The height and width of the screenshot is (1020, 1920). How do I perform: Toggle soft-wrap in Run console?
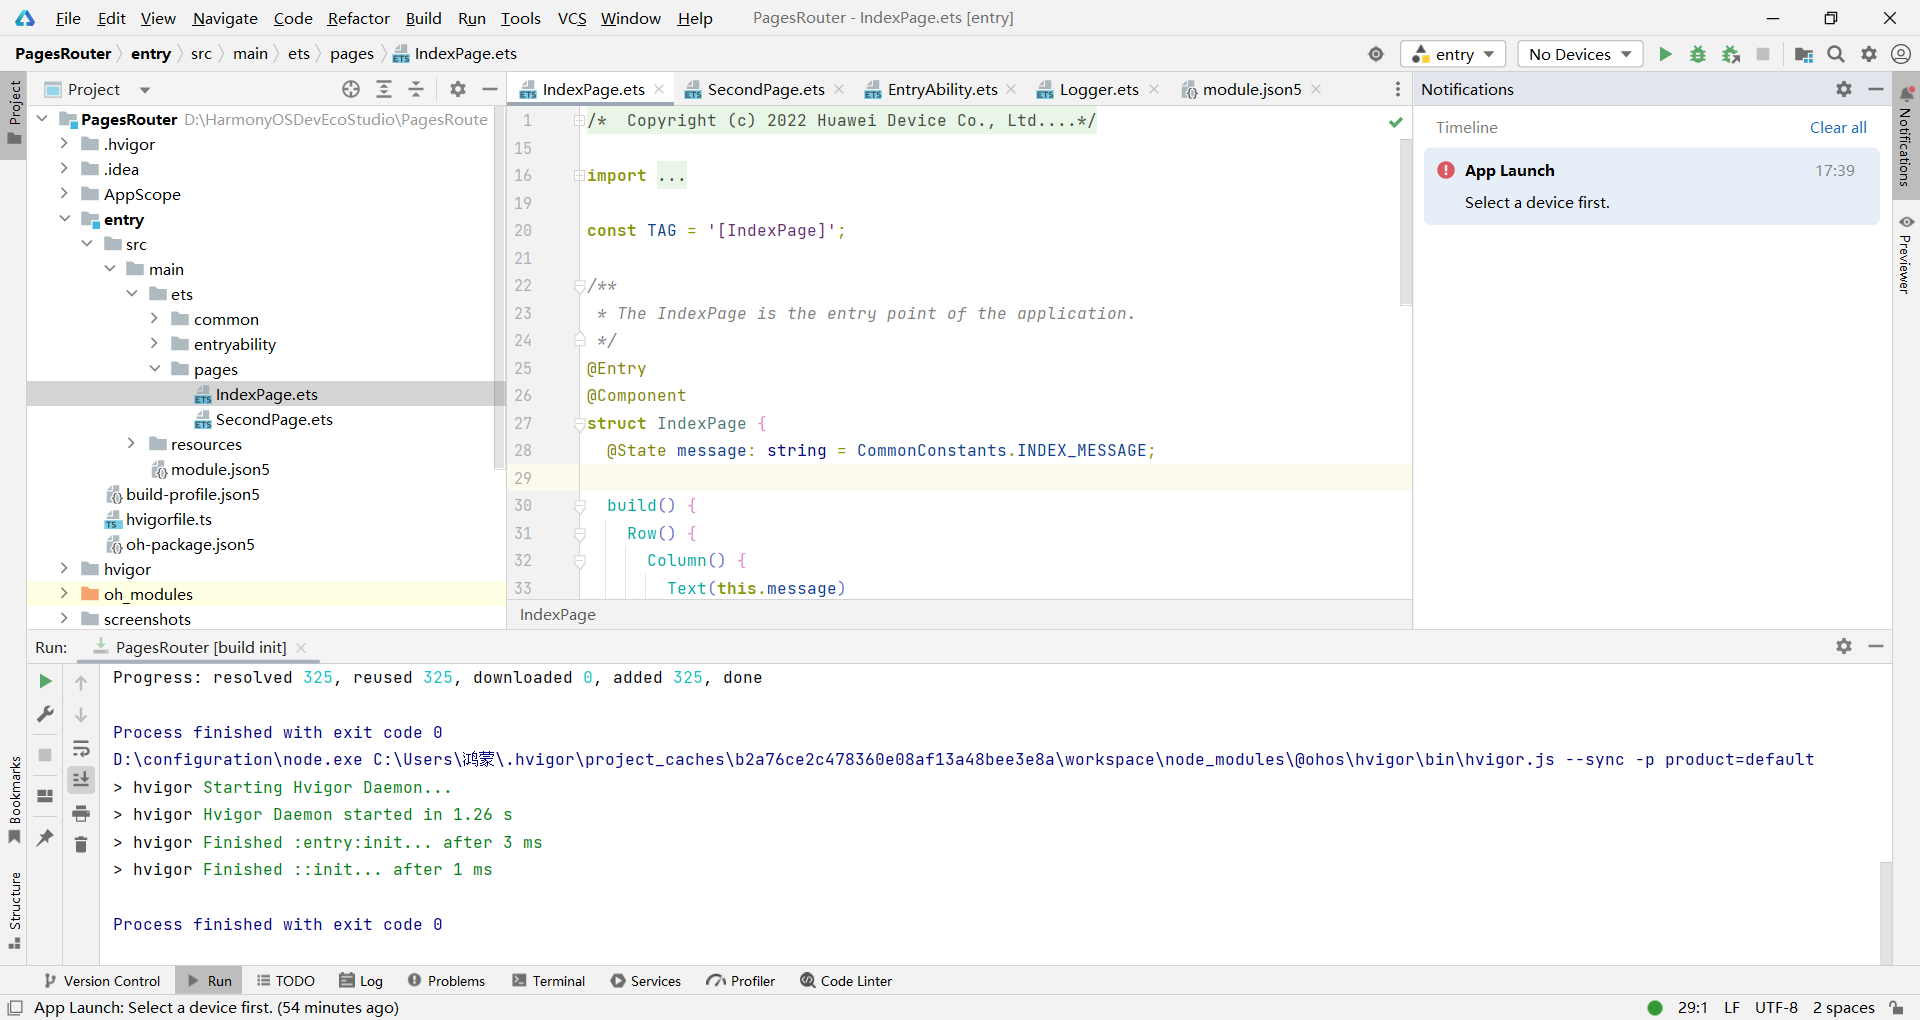point(81,748)
